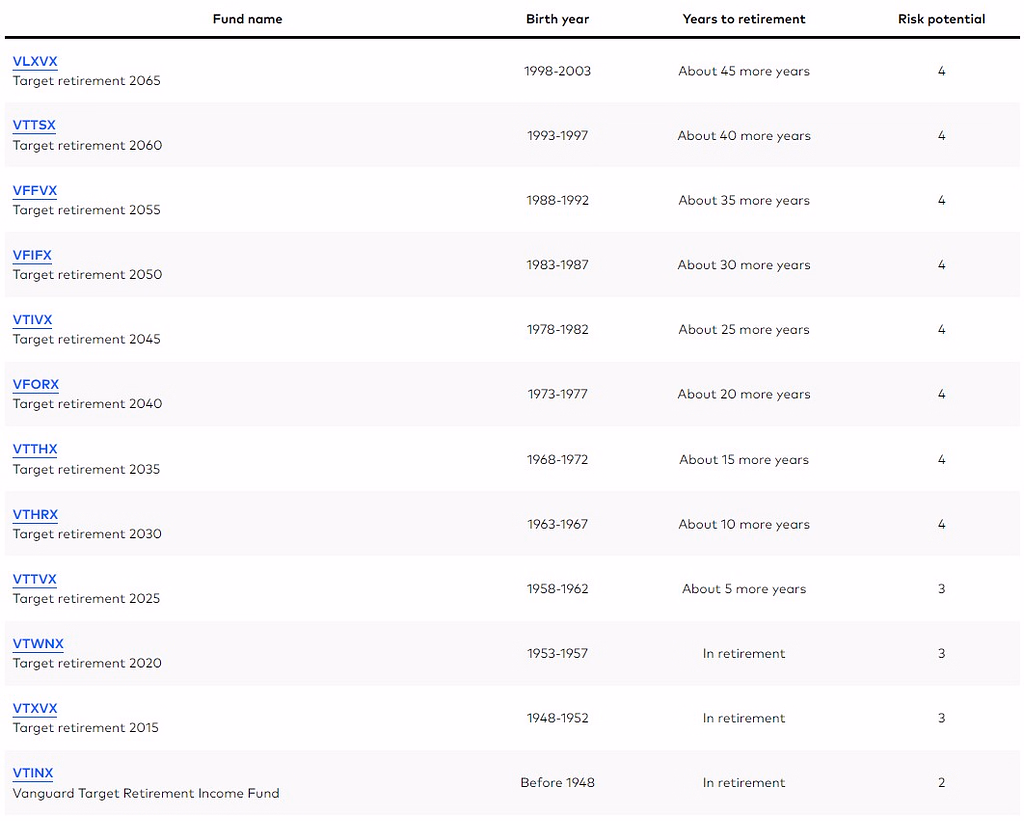1024x821 pixels.
Task: Open the VFORX fund link
Action: pos(36,385)
